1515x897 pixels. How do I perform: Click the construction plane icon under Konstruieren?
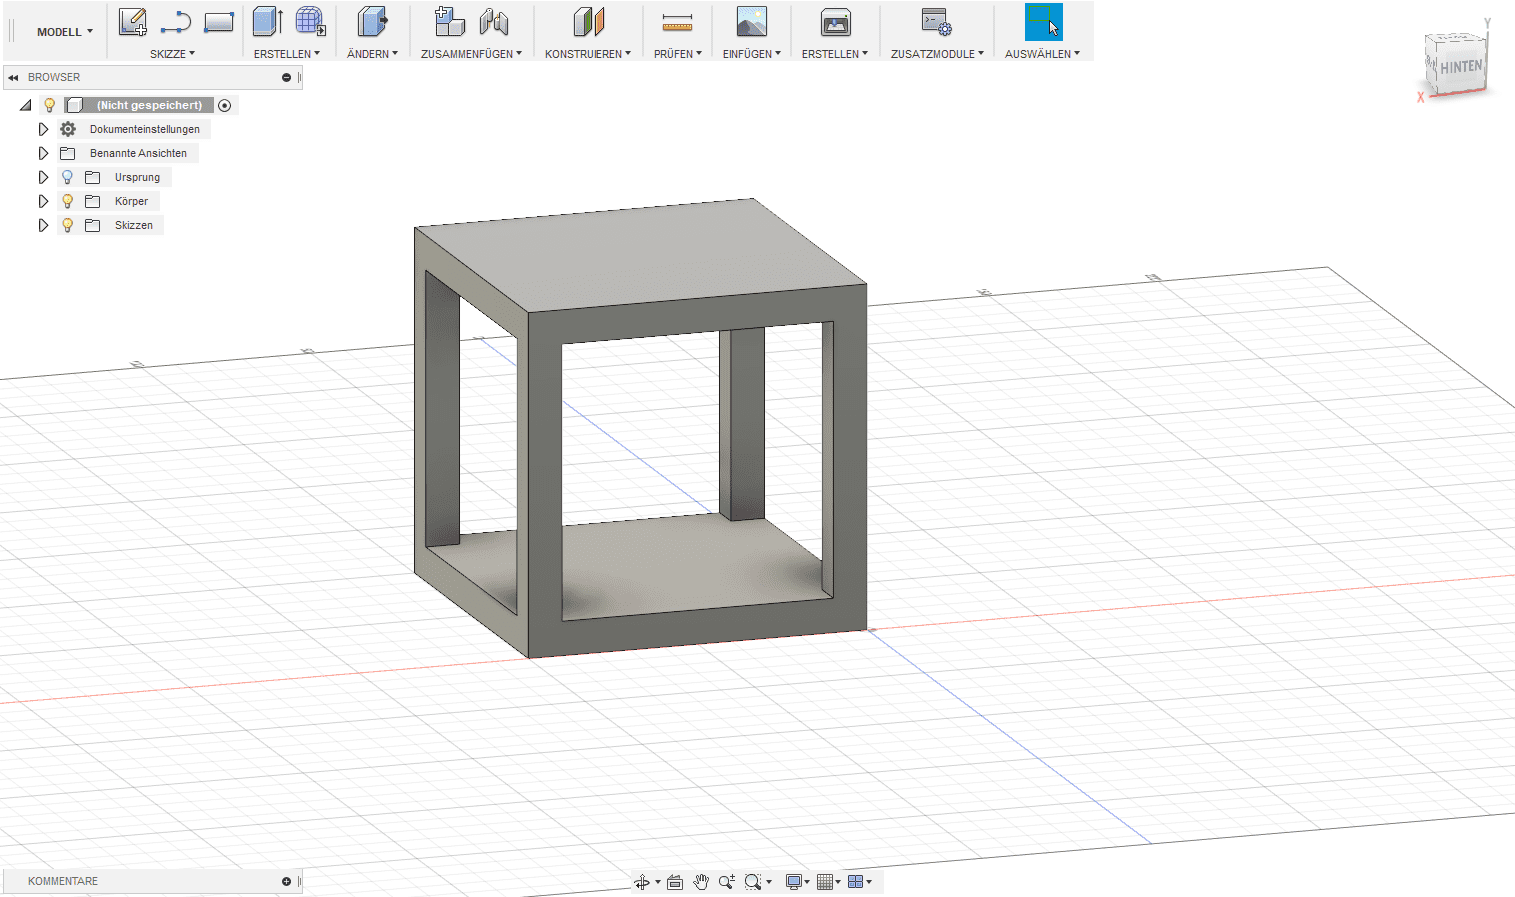tap(588, 22)
